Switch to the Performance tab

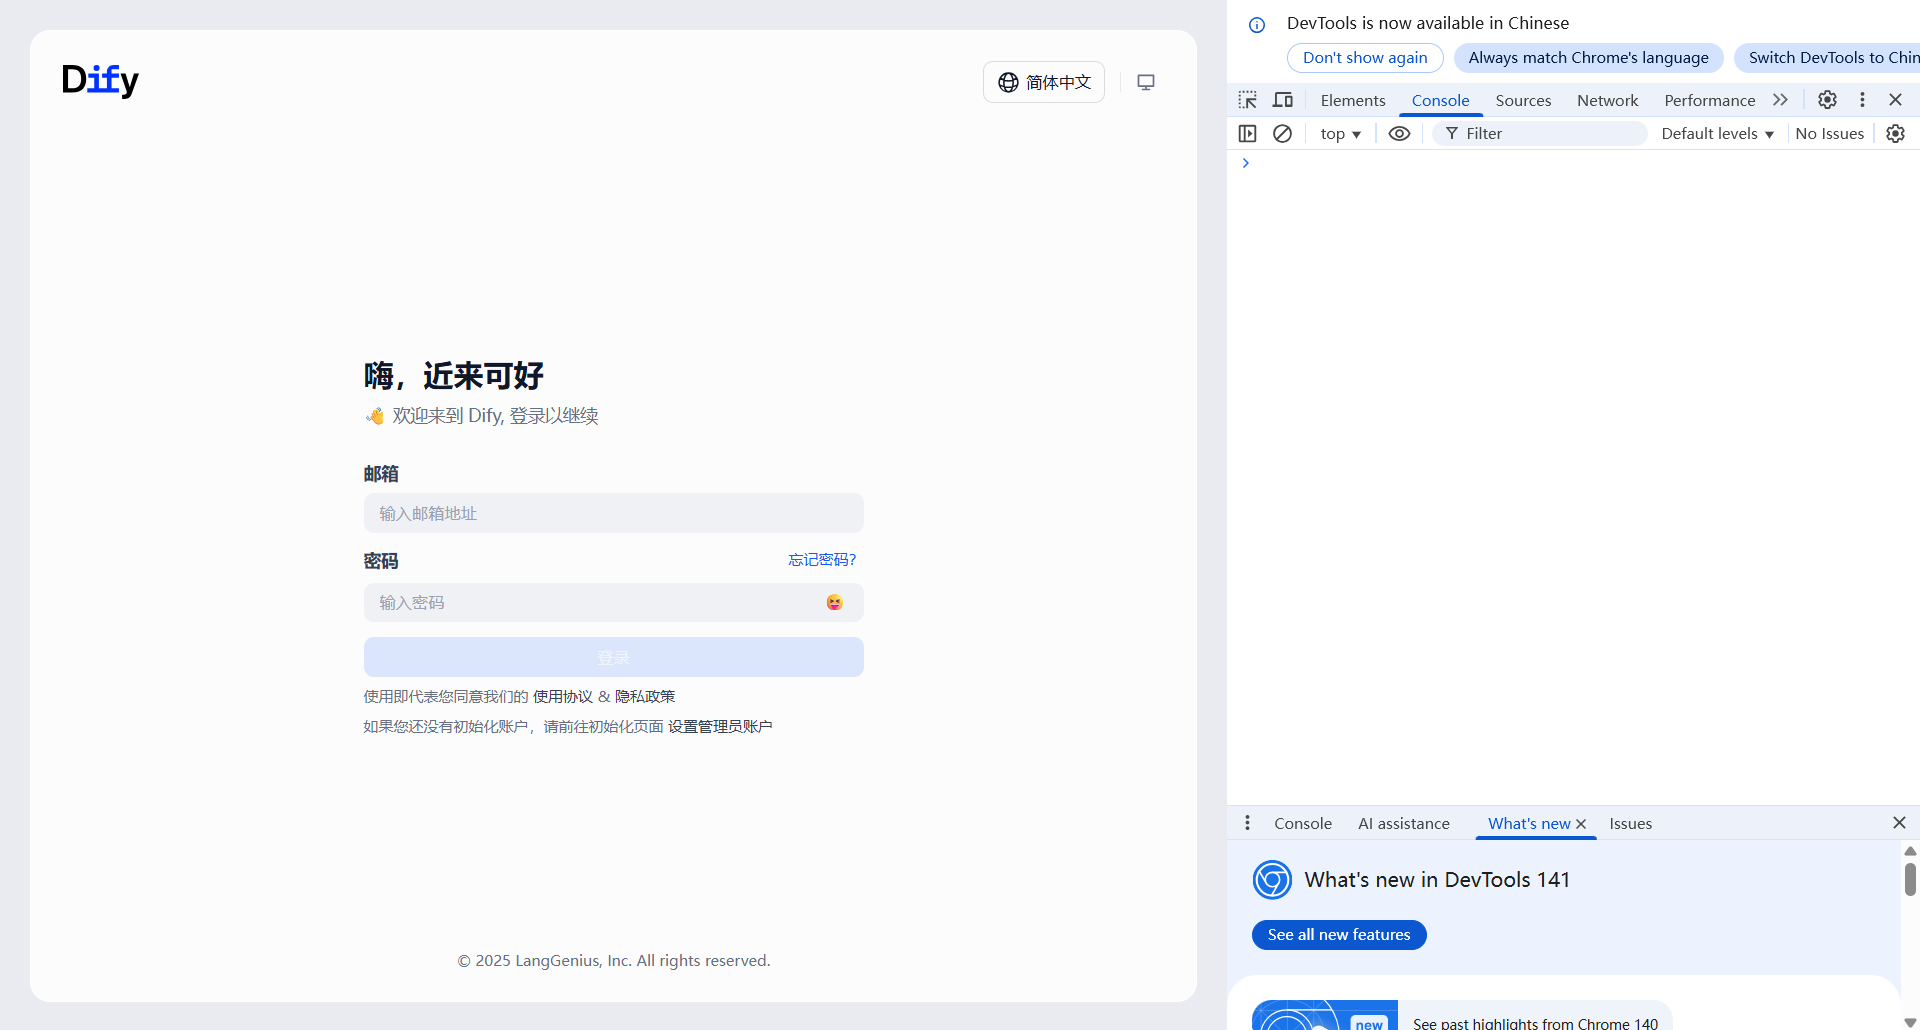pyautogui.click(x=1709, y=100)
